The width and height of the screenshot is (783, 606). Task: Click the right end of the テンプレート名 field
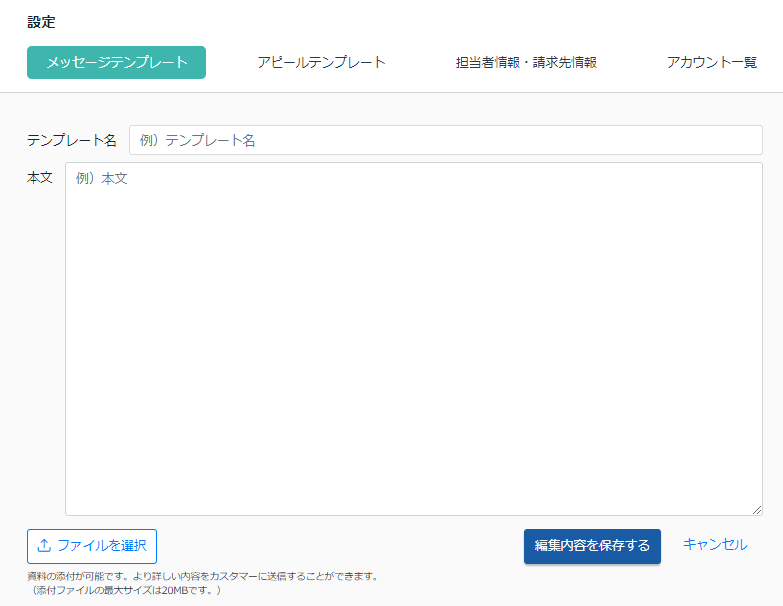click(740, 140)
